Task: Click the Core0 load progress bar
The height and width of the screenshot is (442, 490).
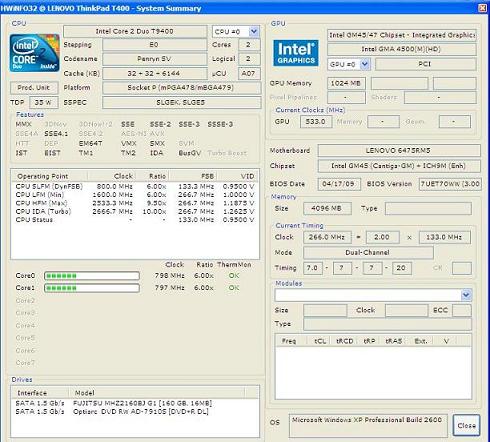Action: 92,276
